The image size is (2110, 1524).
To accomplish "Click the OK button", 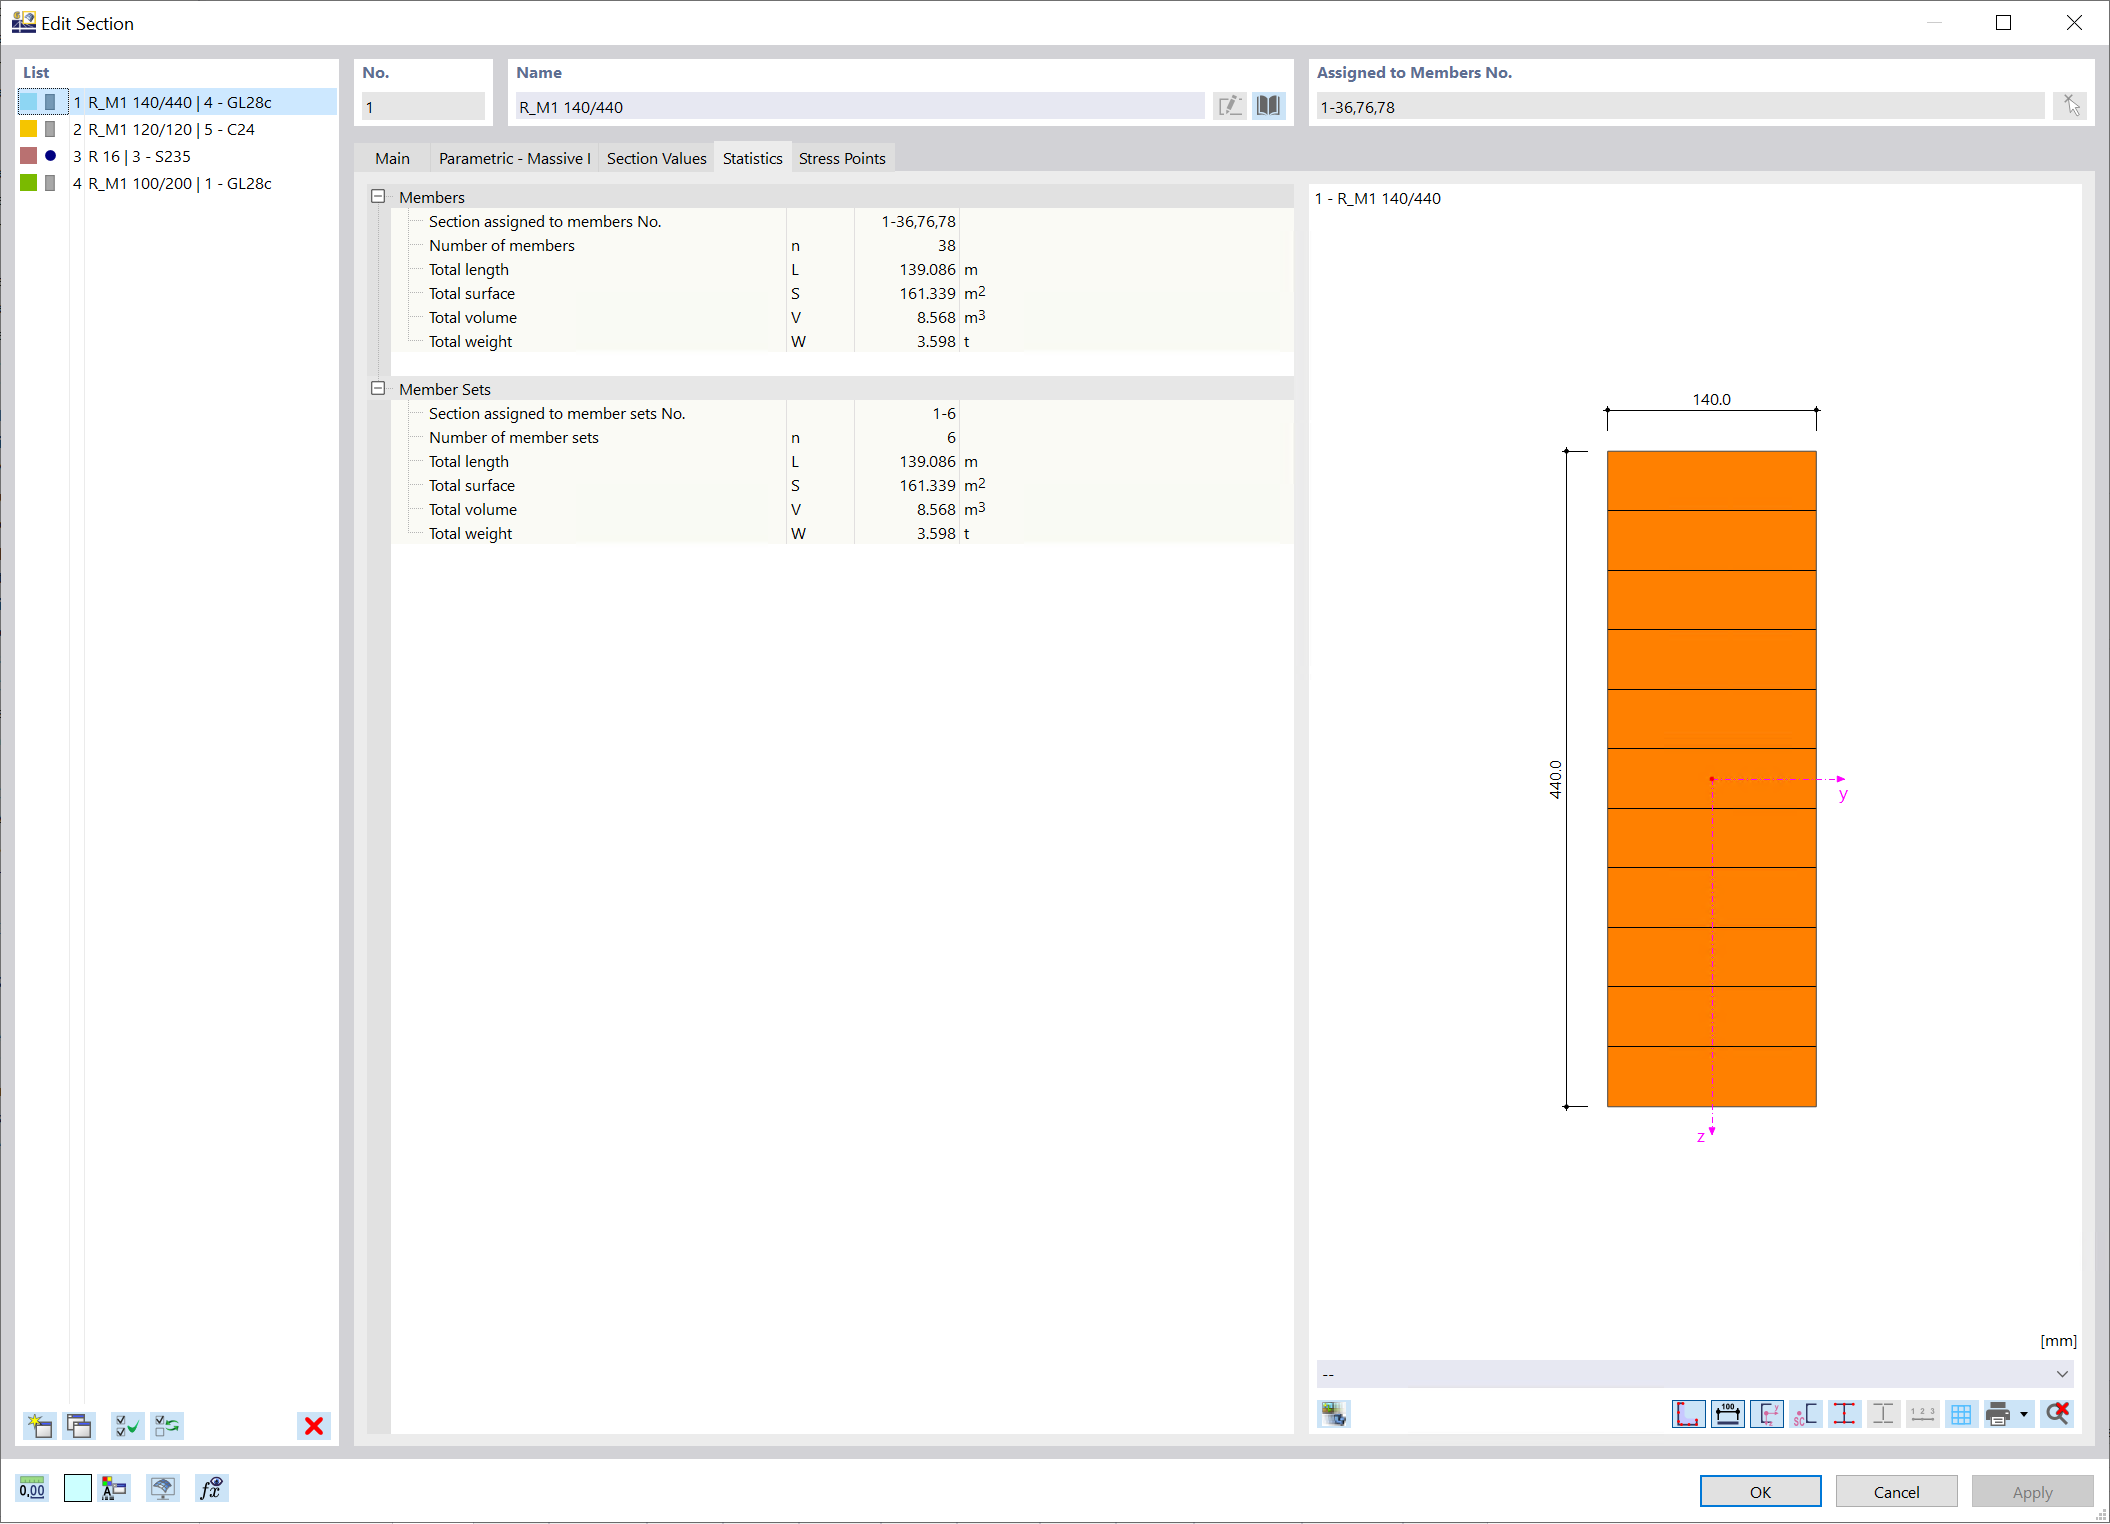I will point(1761,1491).
